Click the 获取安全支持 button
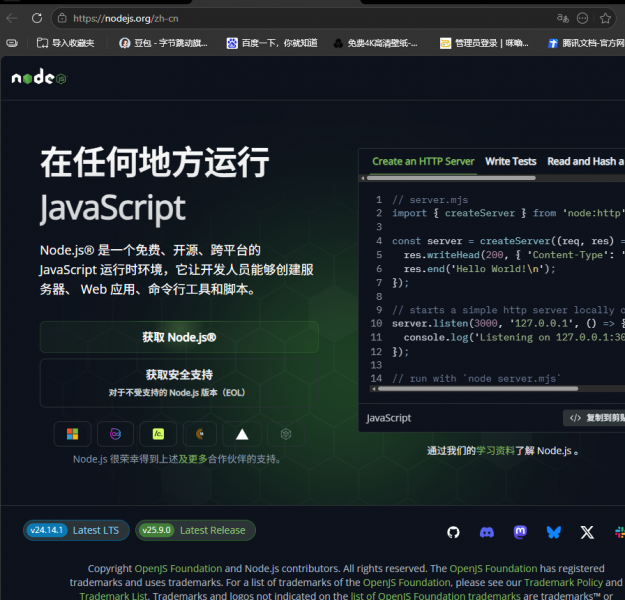Image resolution: width=625 pixels, height=600 pixels. [179, 383]
